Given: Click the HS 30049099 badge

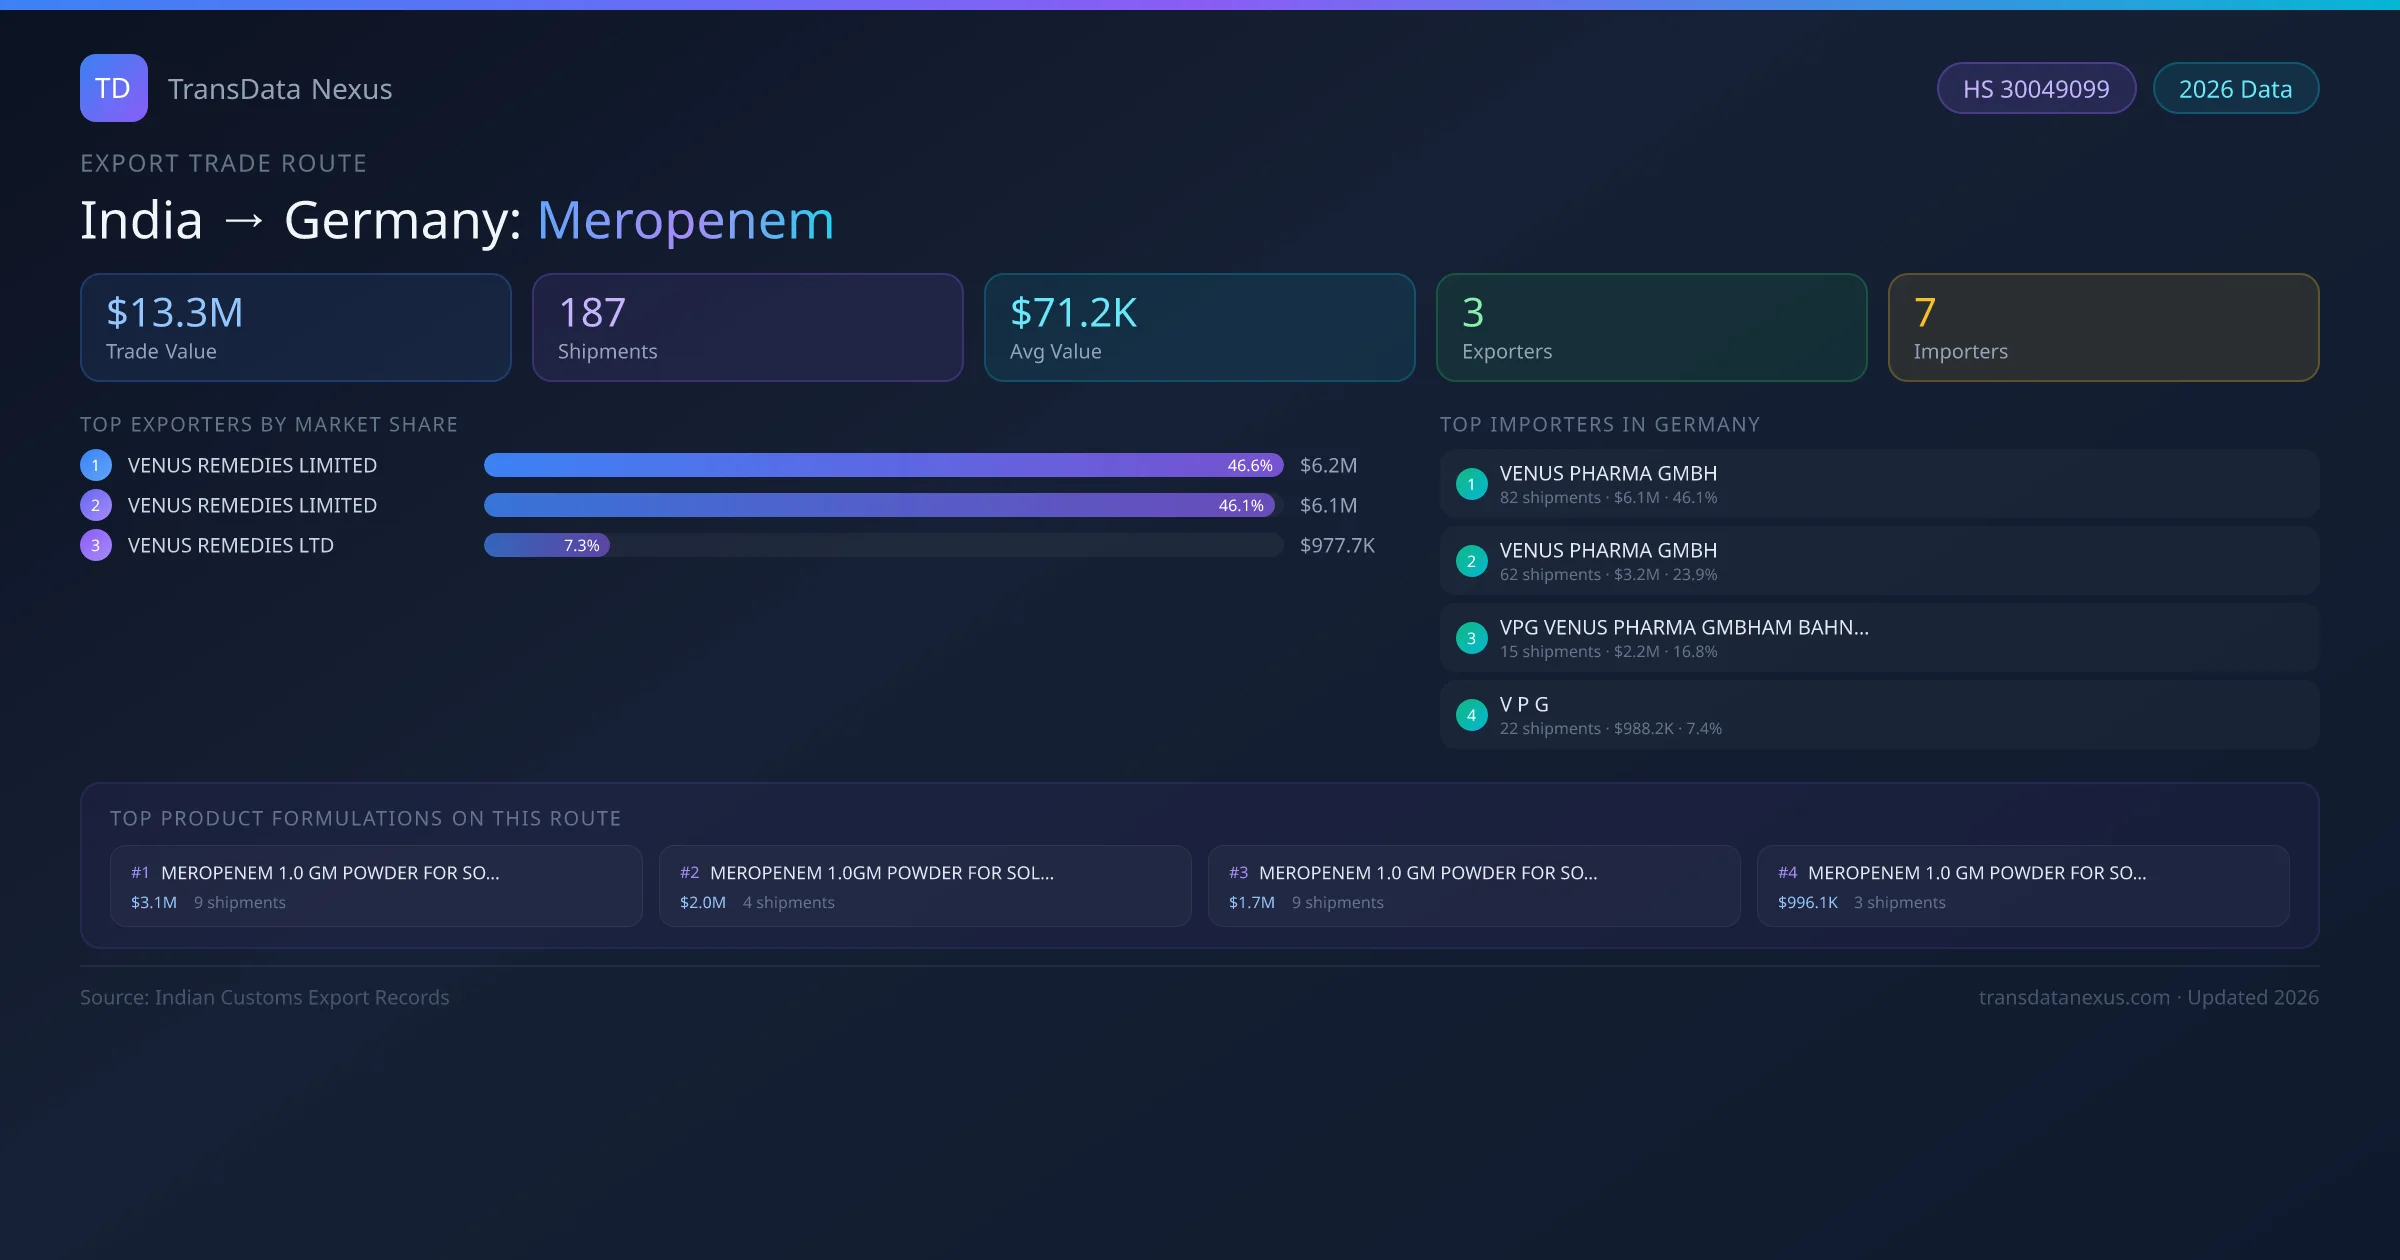Looking at the screenshot, I should coord(2035,89).
